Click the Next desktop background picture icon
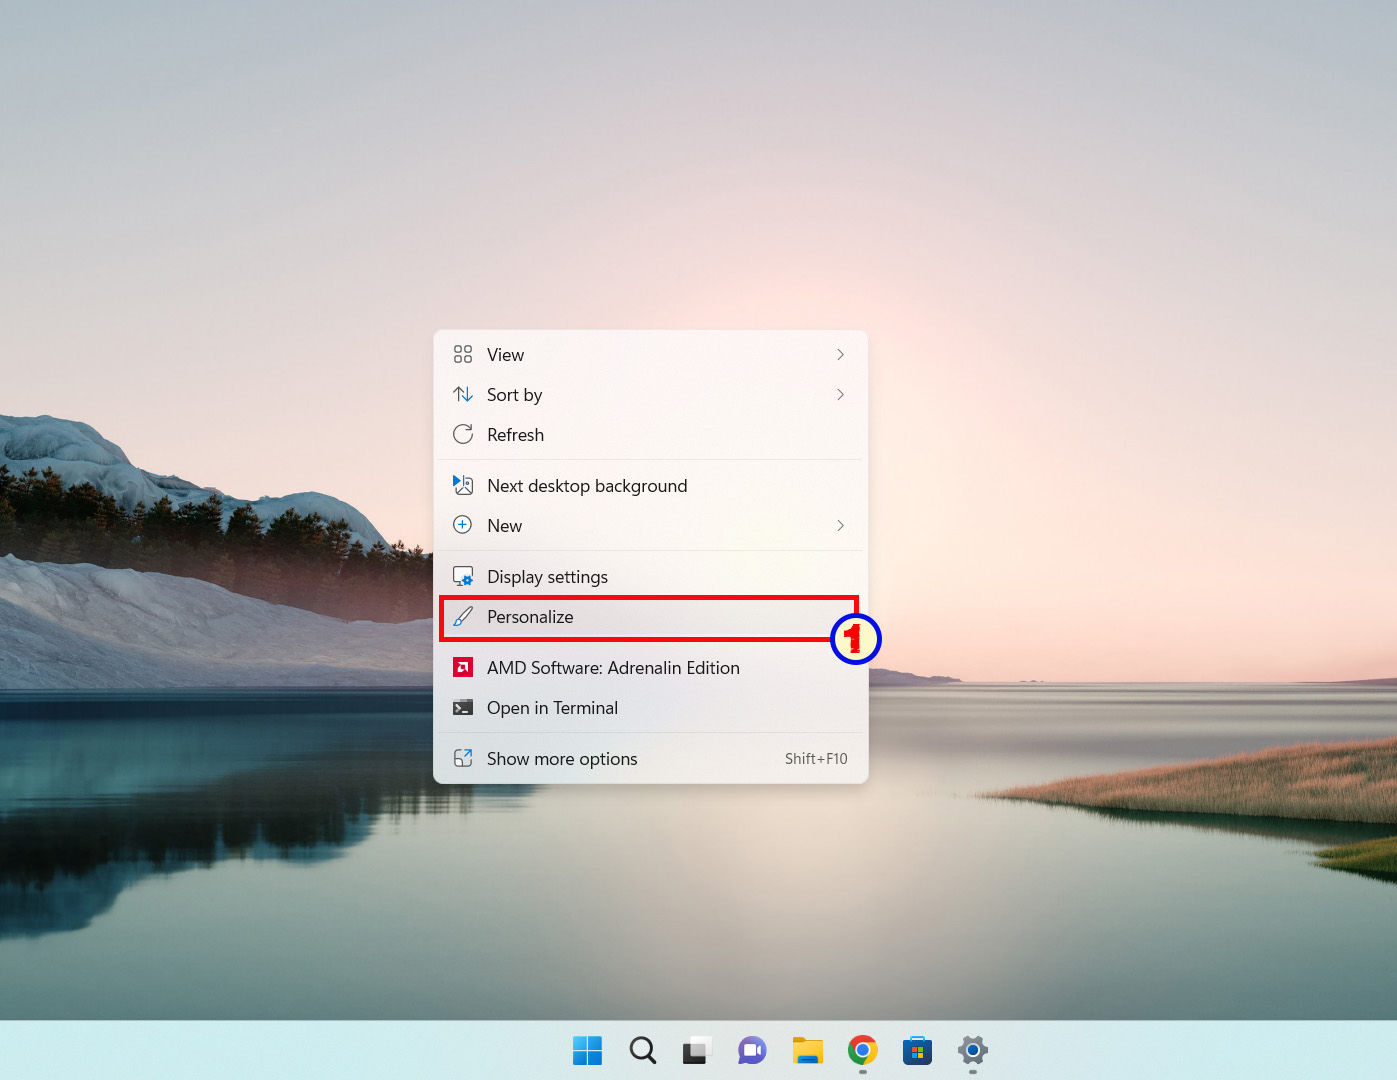Screen dimensions: 1397x1080 click(463, 485)
